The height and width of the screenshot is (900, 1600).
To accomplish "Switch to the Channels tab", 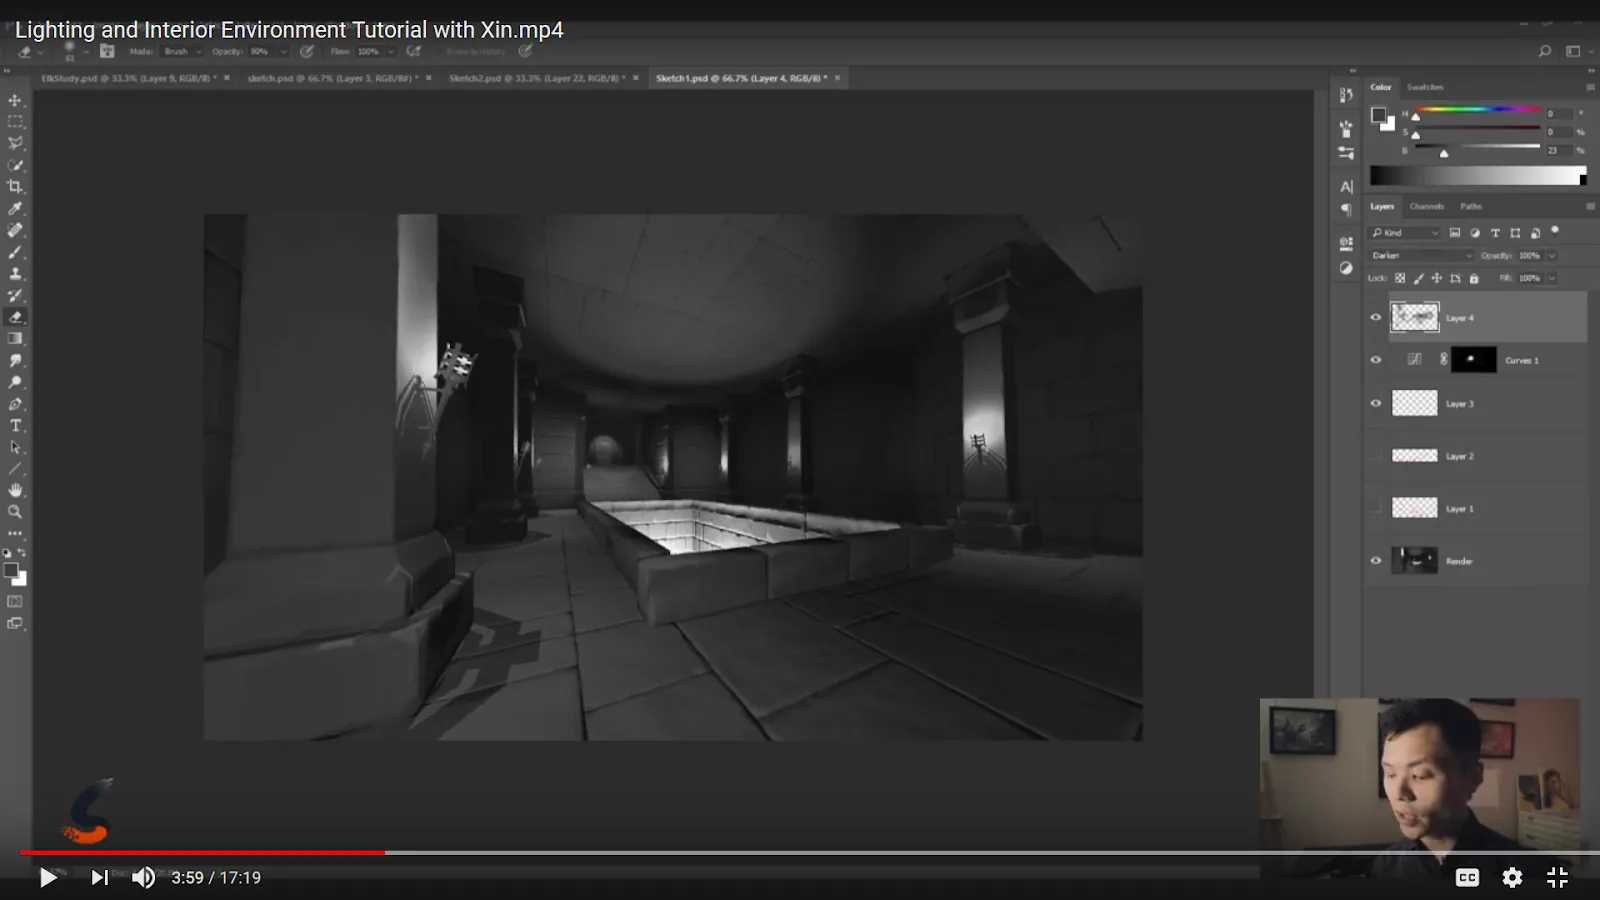I will coord(1427,206).
